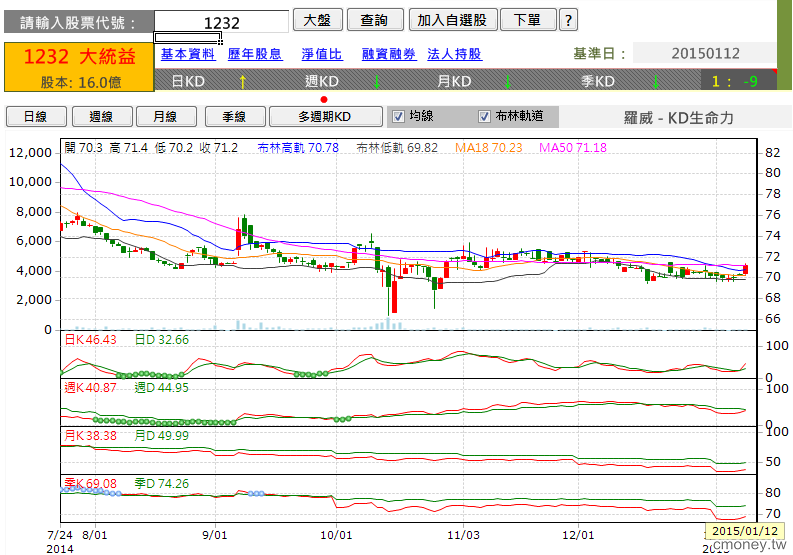Open the 融資融券 margin trading link
Viewport: 793px width, 555px height.
389,54
